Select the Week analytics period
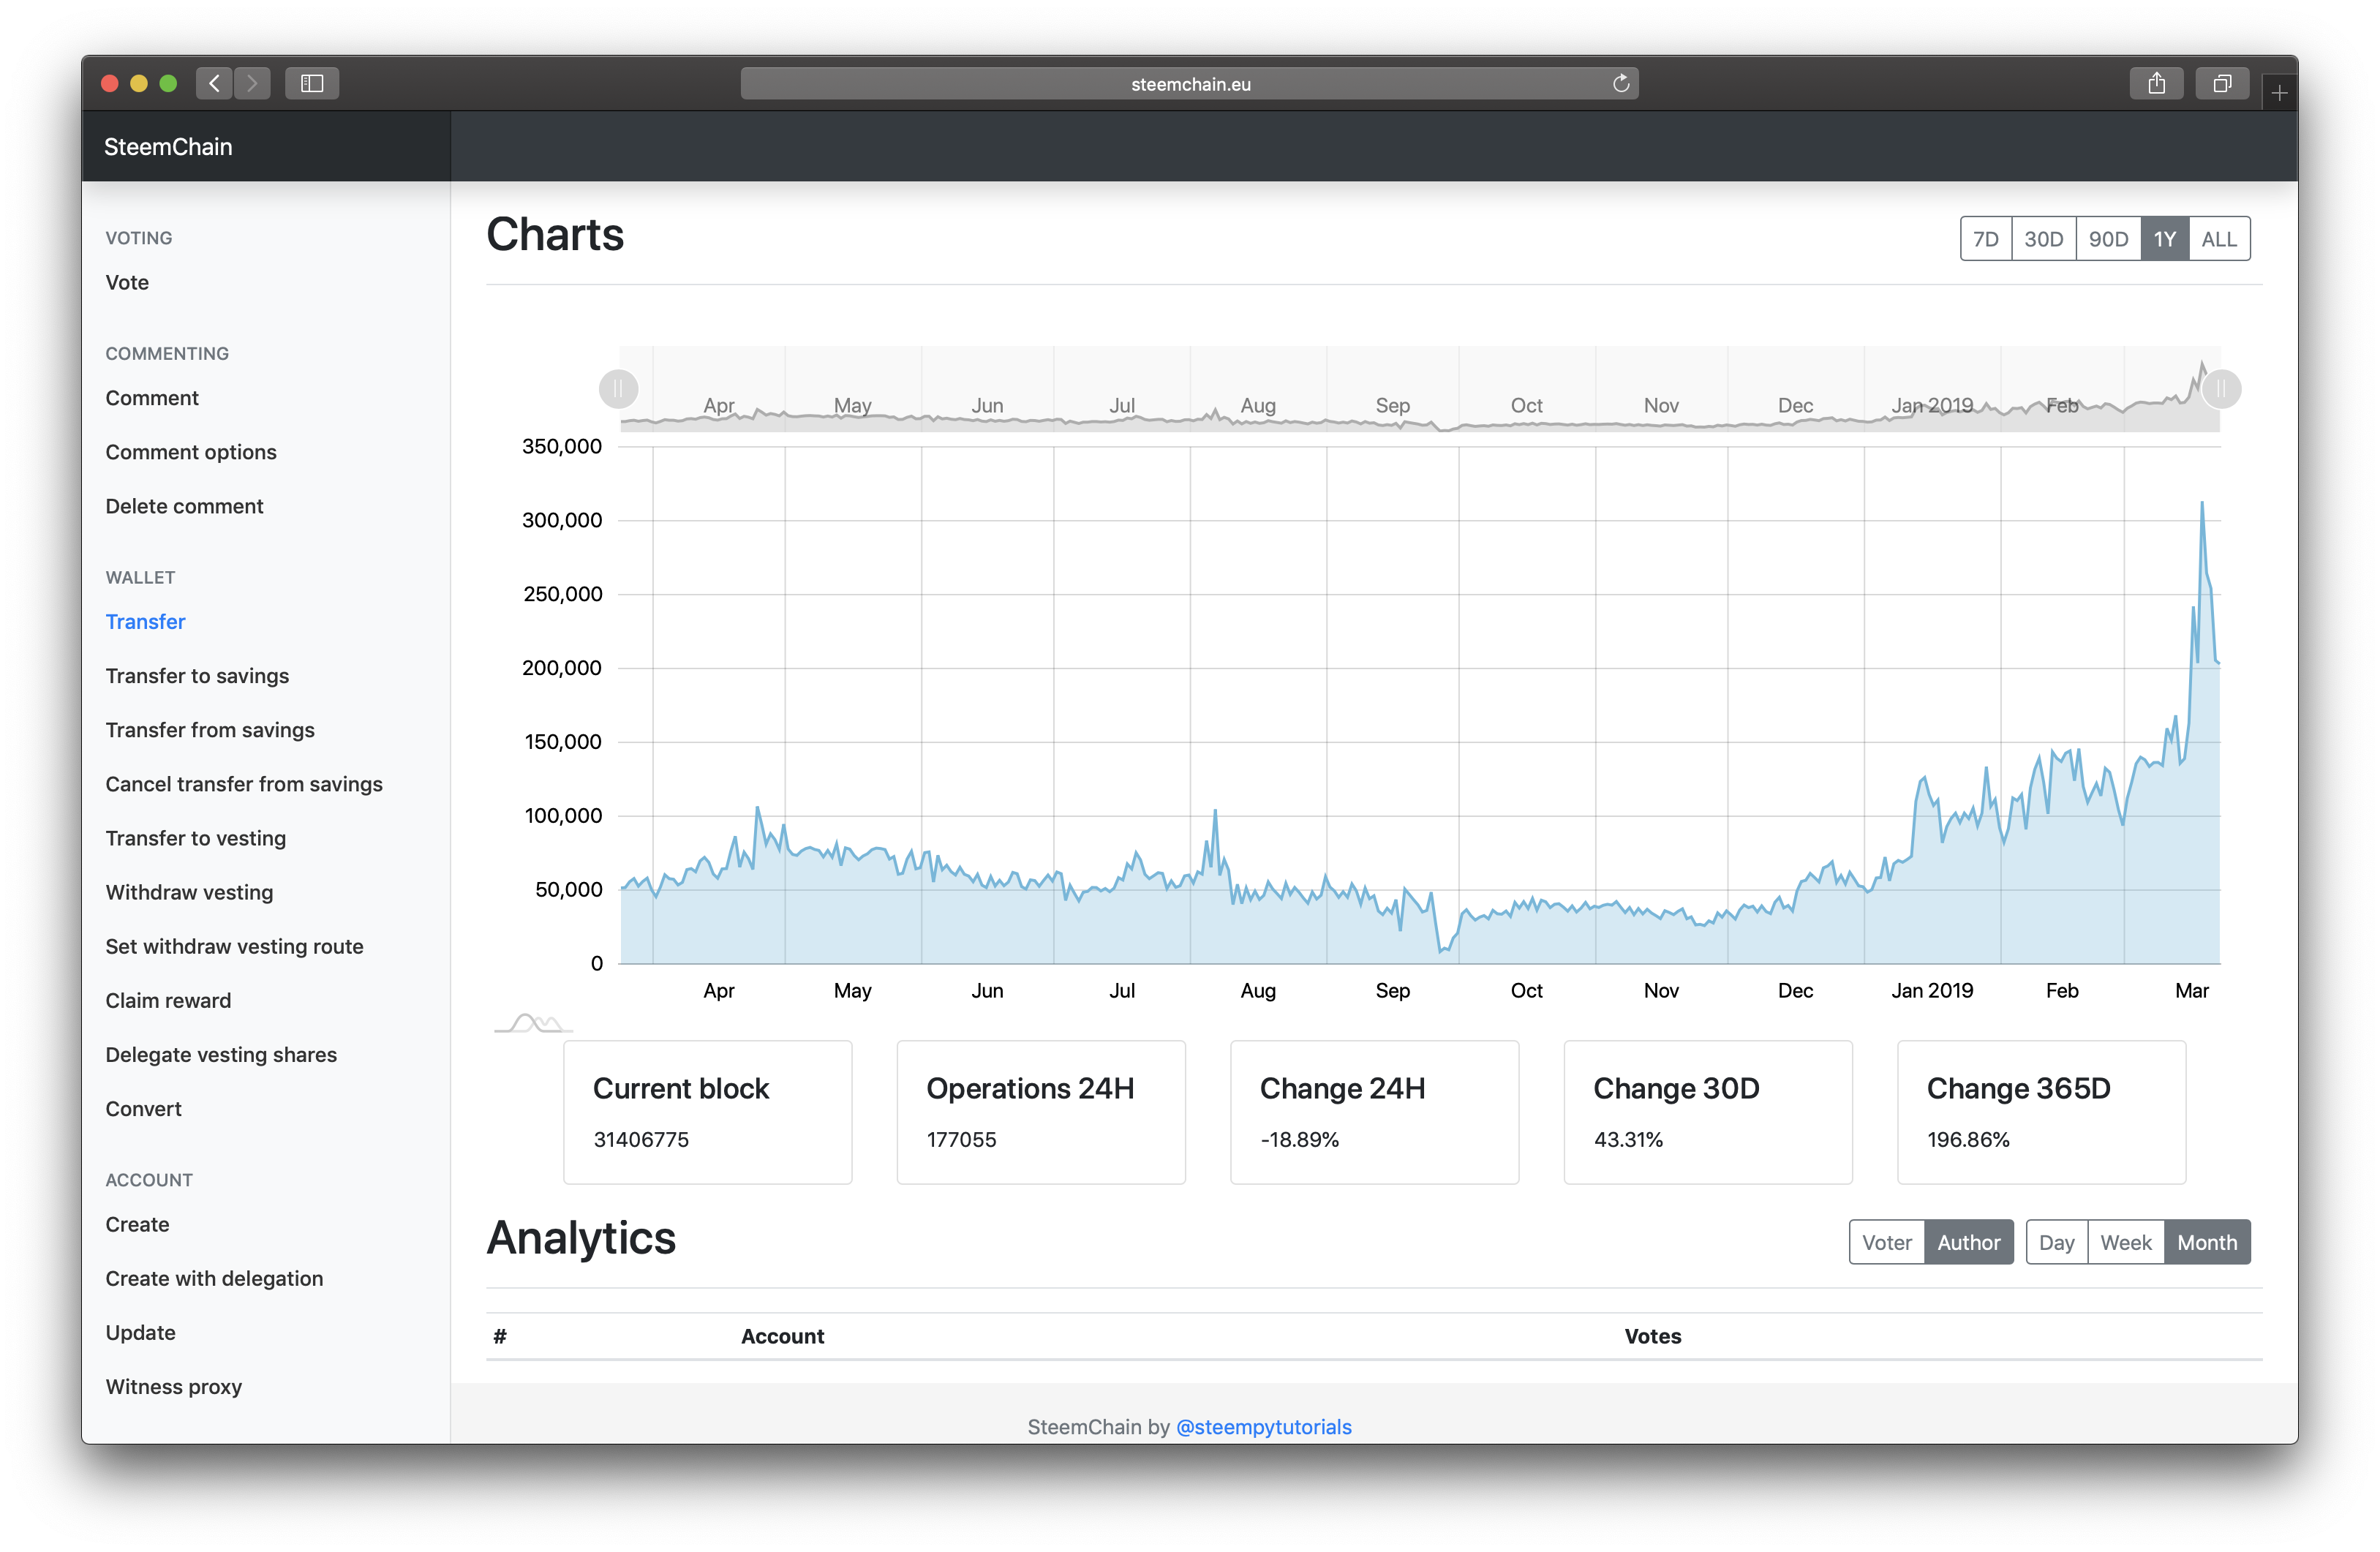 click(2125, 1242)
